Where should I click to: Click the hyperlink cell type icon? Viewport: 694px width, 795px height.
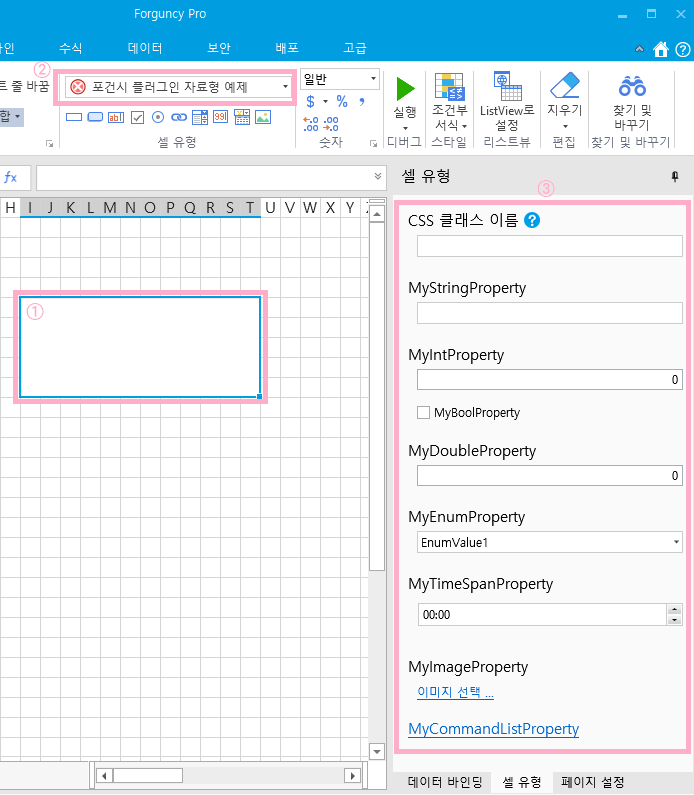[x=179, y=117]
